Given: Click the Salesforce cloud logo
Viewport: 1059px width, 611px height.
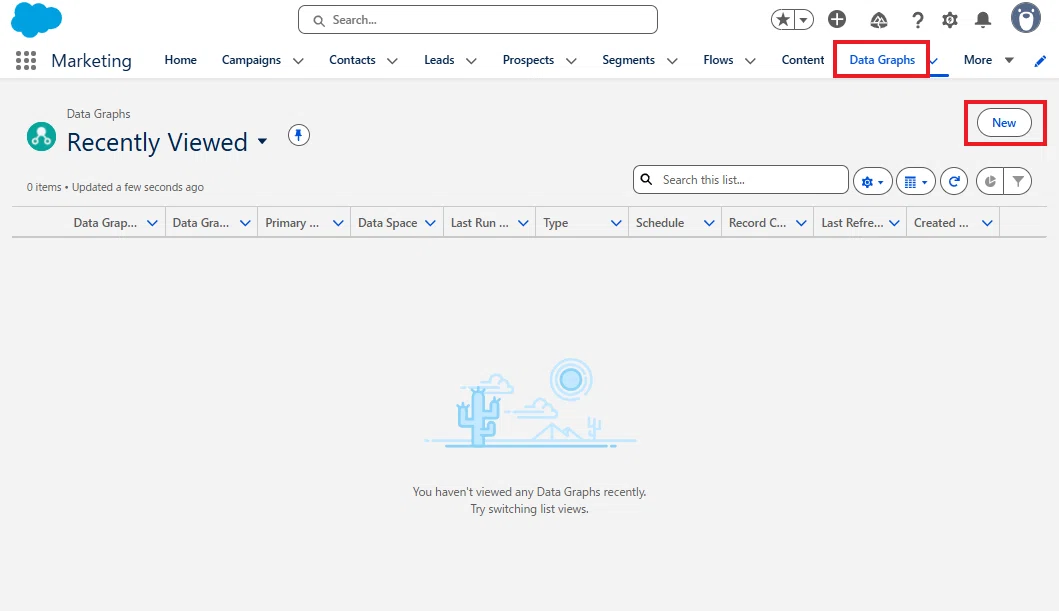Looking at the screenshot, I should click(x=36, y=20).
